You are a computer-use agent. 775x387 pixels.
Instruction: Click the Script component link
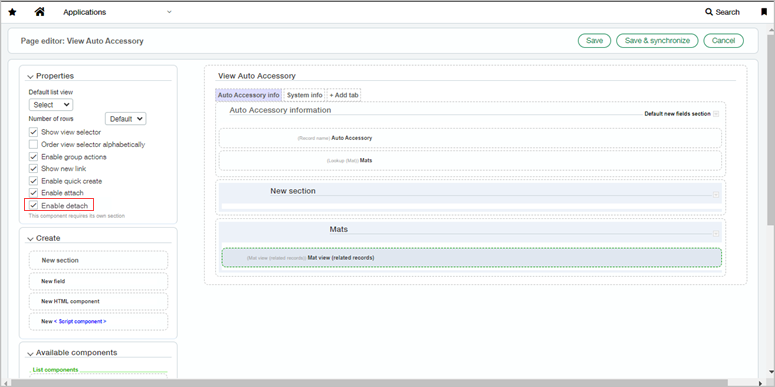[80, 321]
